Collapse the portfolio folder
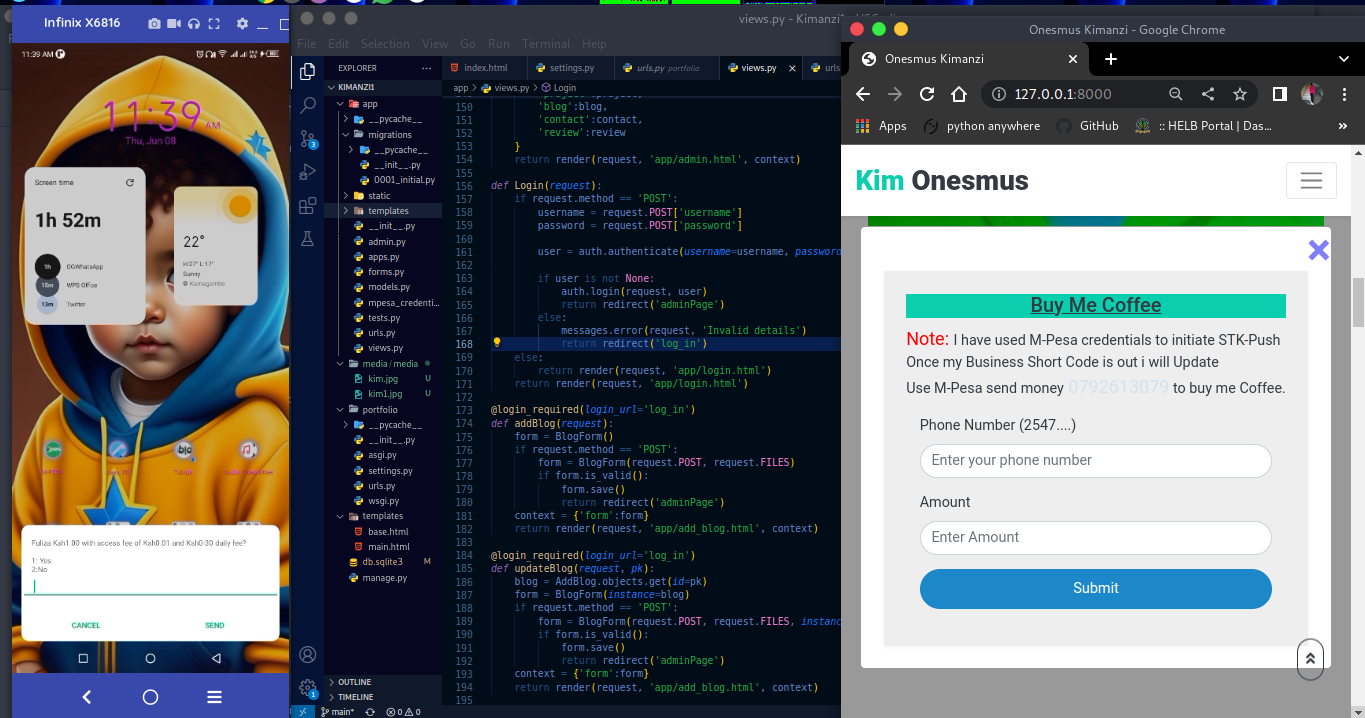Screen dimensions: 1365x718 380,409
